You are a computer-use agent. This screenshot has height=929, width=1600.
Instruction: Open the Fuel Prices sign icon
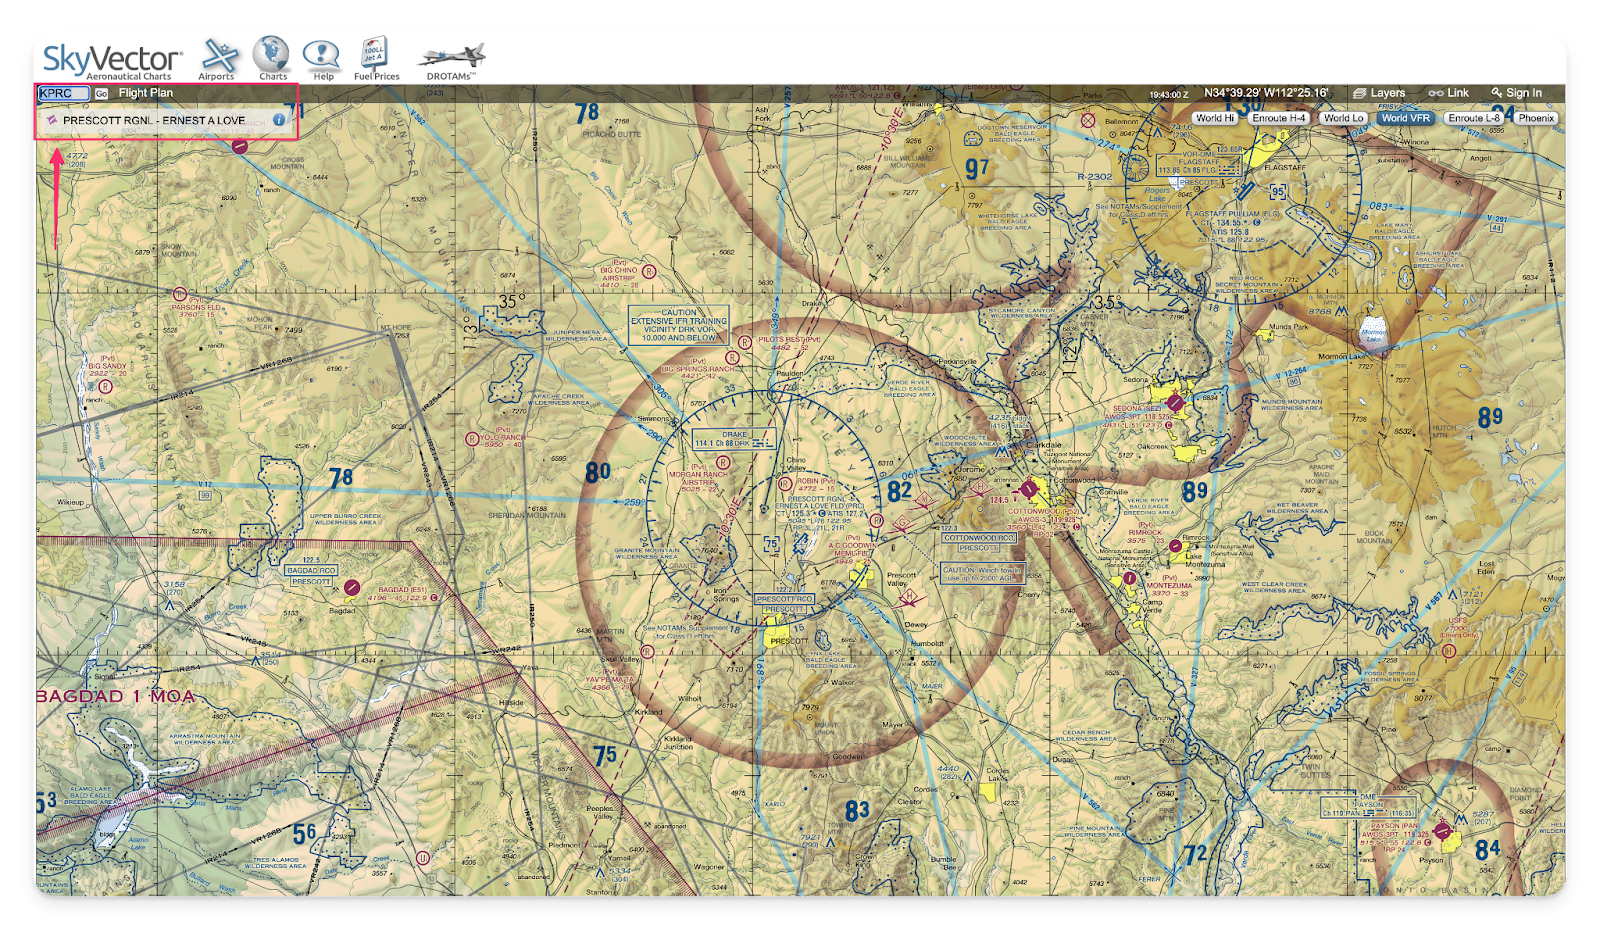(x=374, y=53)
